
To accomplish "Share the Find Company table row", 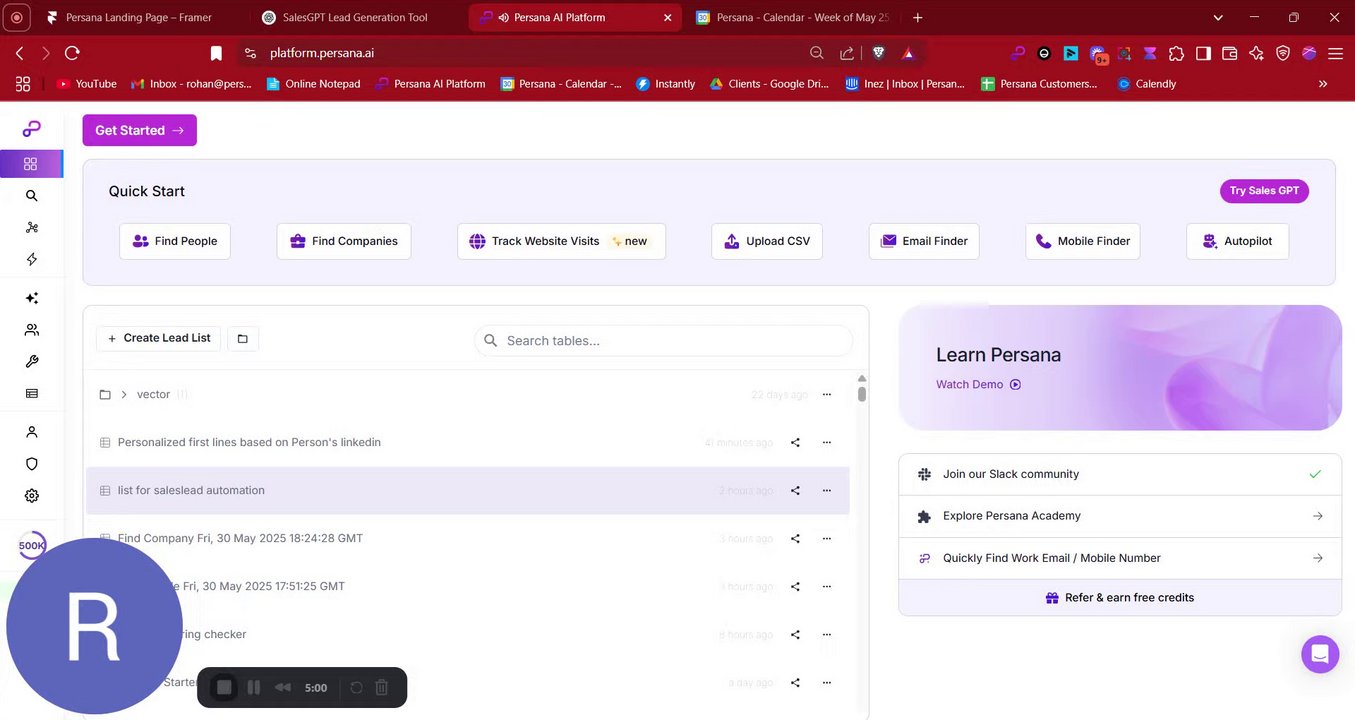I will [795, 538].
